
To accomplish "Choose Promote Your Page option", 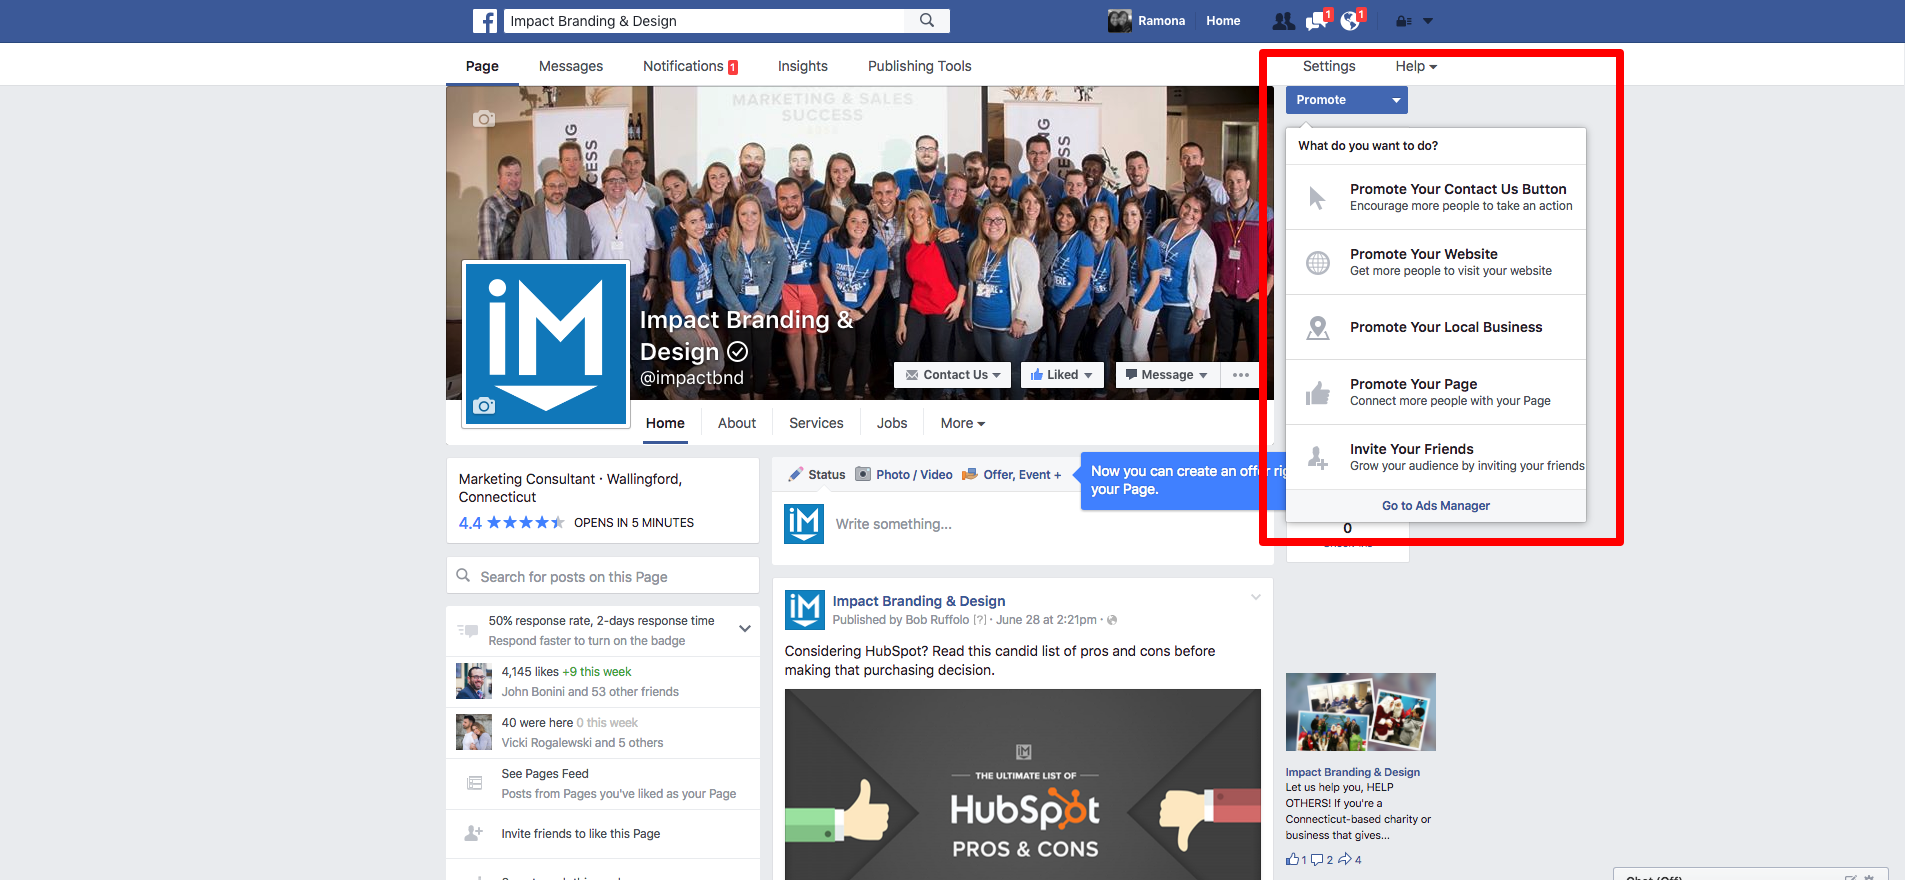I will [x=1436, y=392].
